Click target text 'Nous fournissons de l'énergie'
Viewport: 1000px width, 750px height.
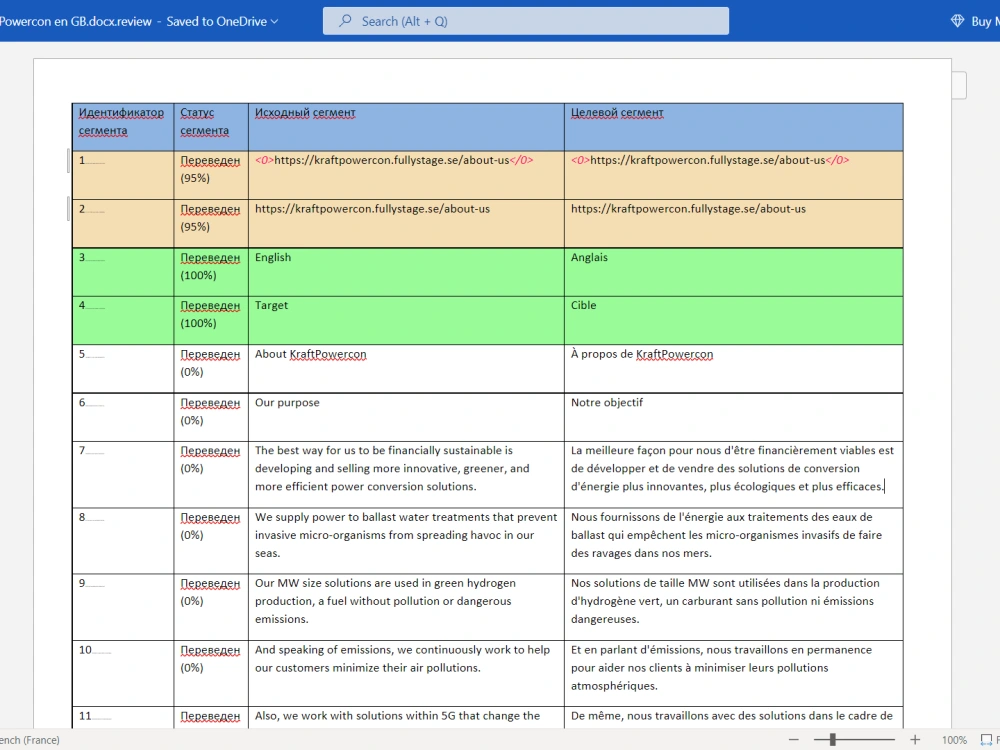tap(644, 517)
